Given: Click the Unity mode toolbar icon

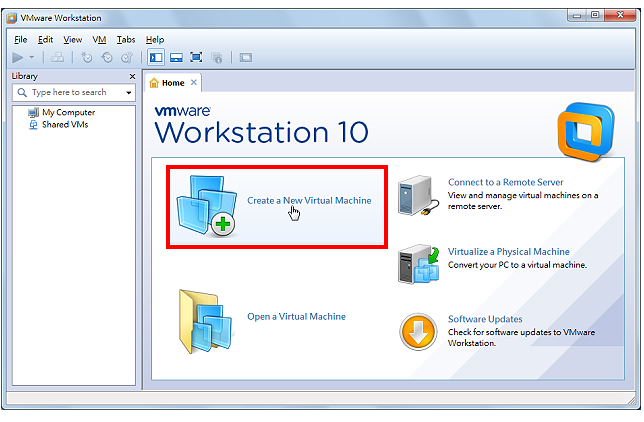Looking at the screenshot, I should [x=216, y=58].
